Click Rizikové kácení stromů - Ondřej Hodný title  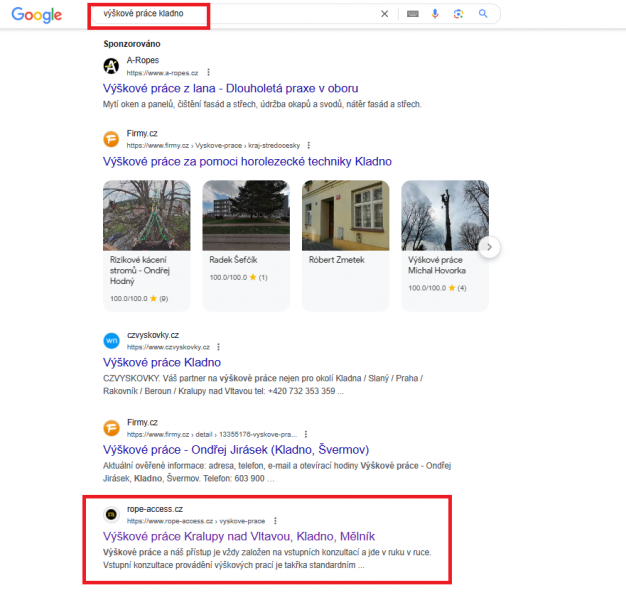[140, 270]
